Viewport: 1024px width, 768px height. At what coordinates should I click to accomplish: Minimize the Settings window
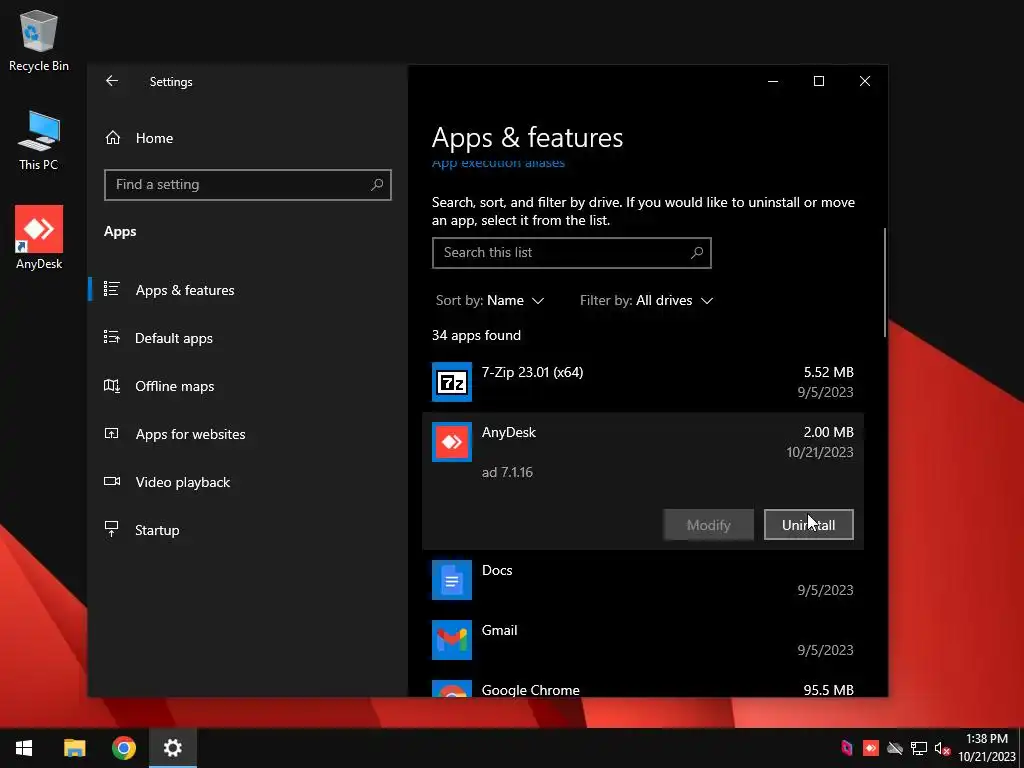coord(773,81)
